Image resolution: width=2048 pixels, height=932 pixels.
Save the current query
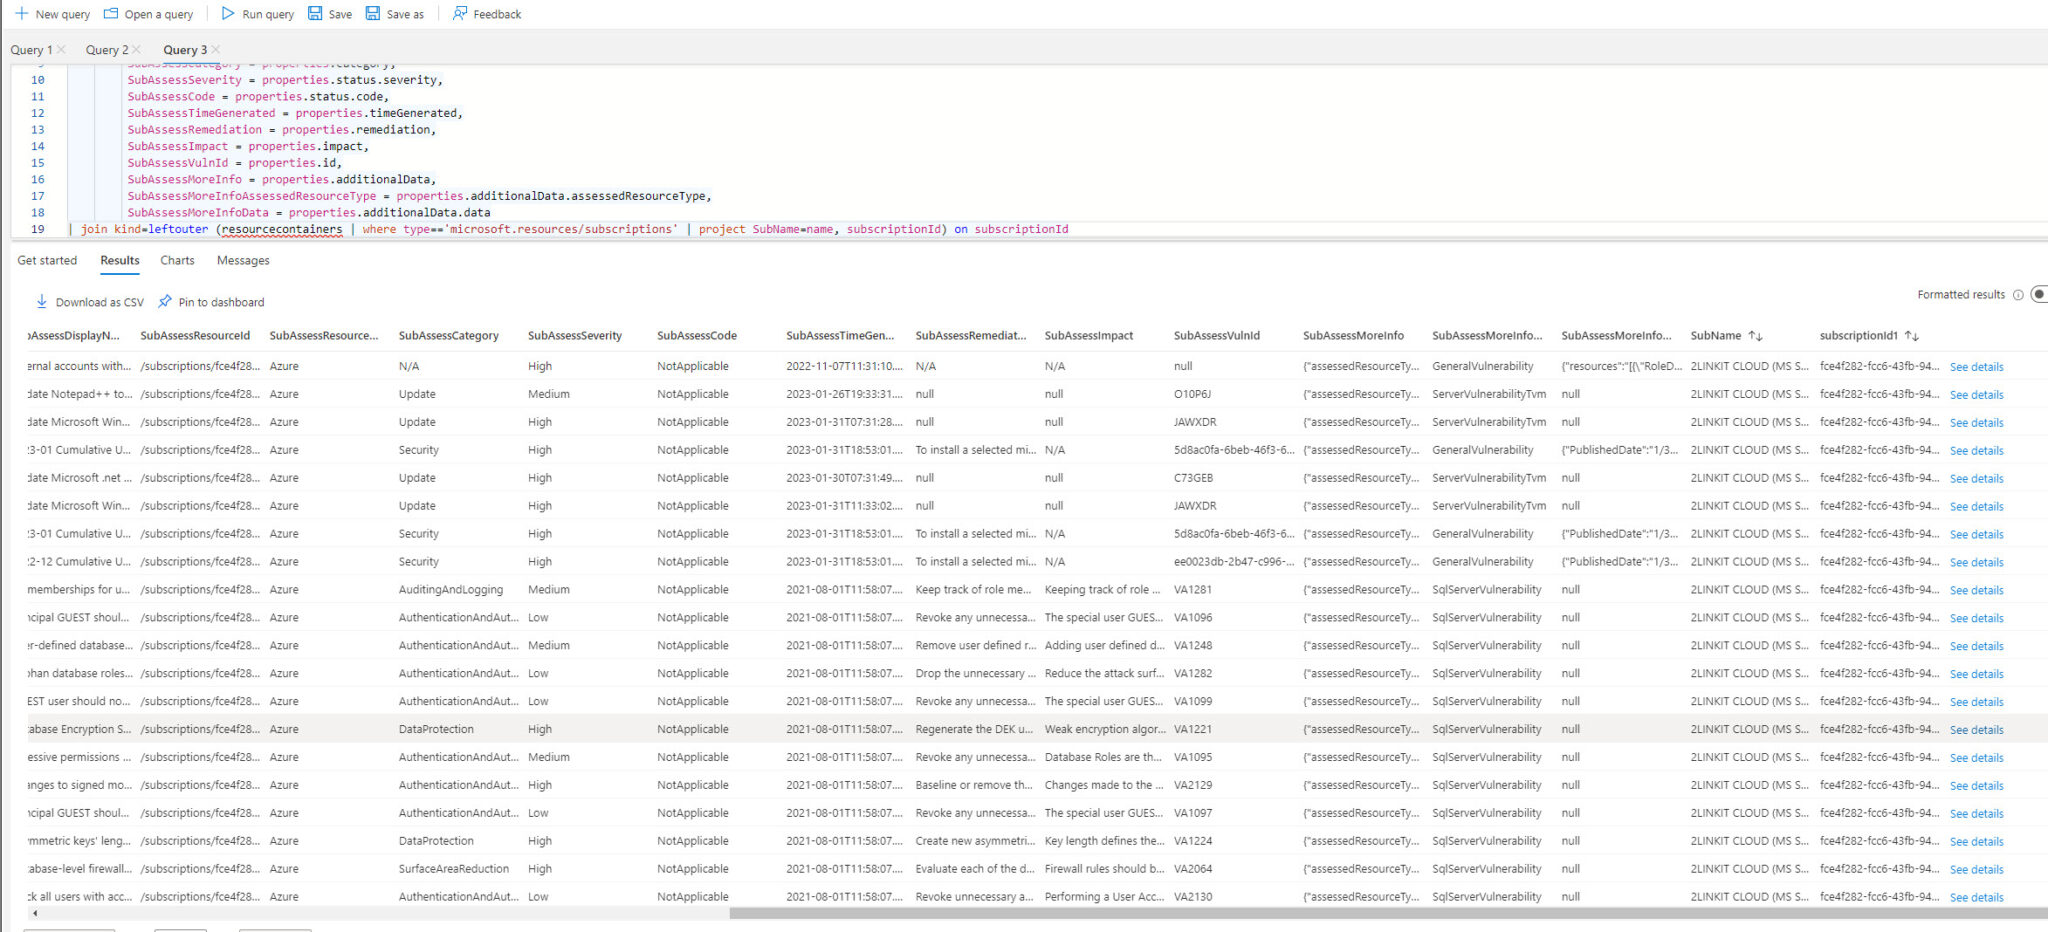coord(329,14)
